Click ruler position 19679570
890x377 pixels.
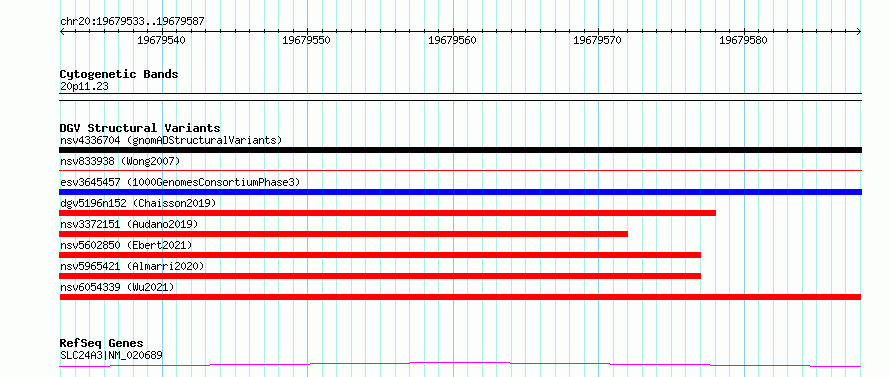[598, 40]
